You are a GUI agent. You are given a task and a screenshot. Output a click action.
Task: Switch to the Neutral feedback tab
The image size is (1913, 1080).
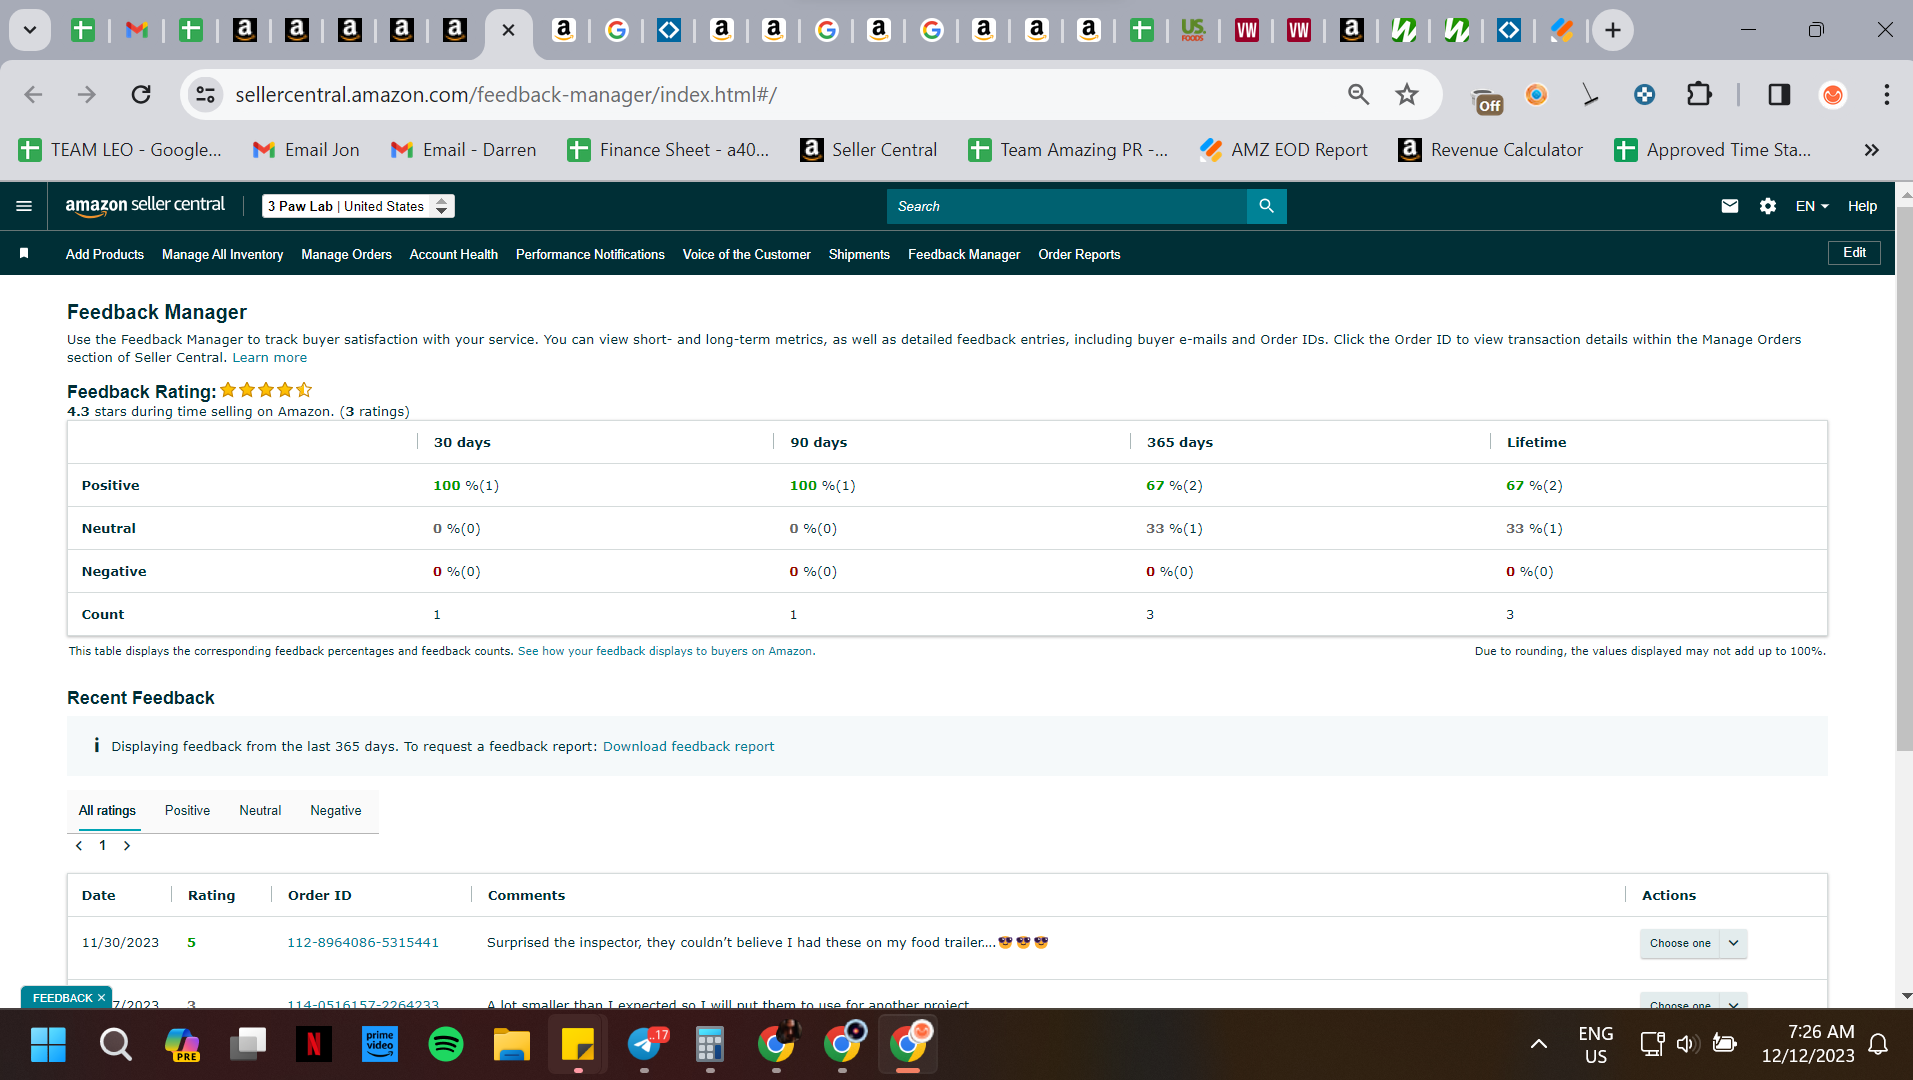[x=260, y=811]
